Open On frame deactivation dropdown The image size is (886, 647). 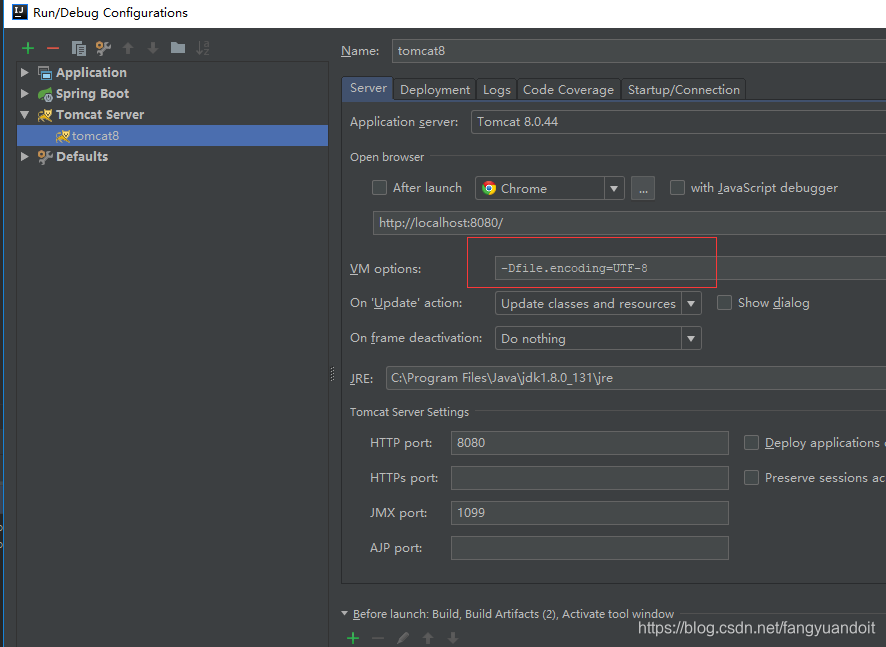691,338
